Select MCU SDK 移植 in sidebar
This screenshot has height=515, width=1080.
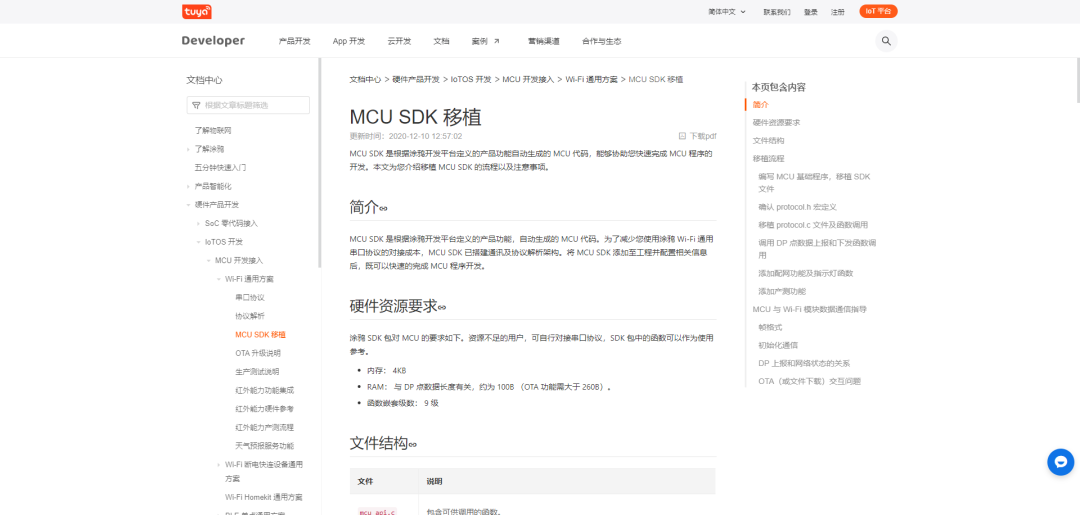click(260, 335)
